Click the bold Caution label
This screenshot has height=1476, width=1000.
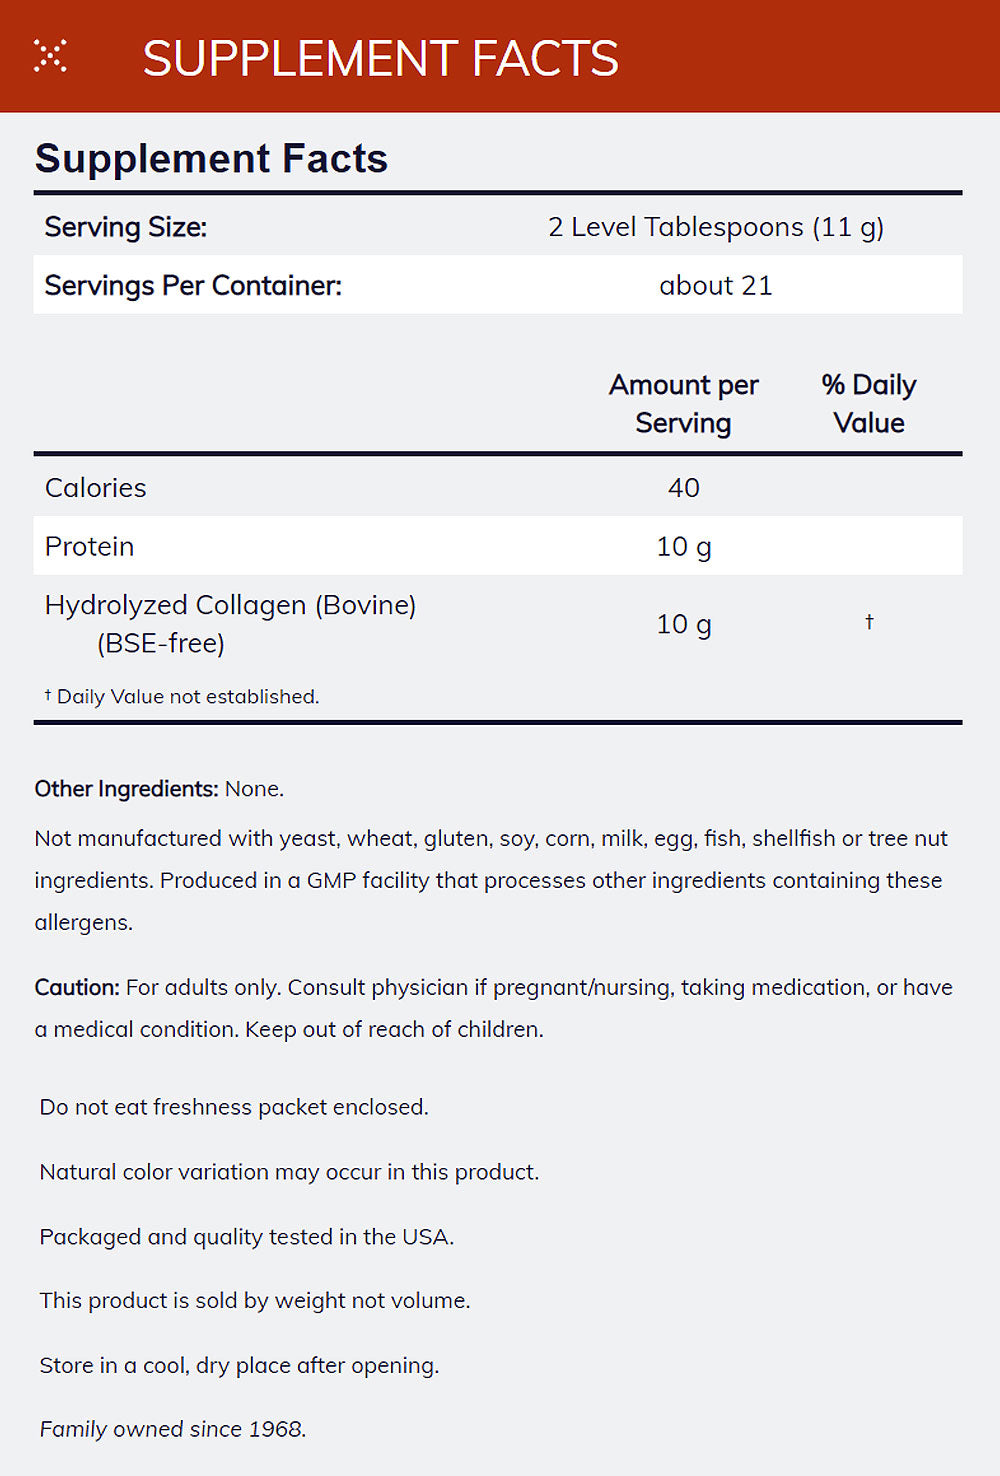(77, 988)
